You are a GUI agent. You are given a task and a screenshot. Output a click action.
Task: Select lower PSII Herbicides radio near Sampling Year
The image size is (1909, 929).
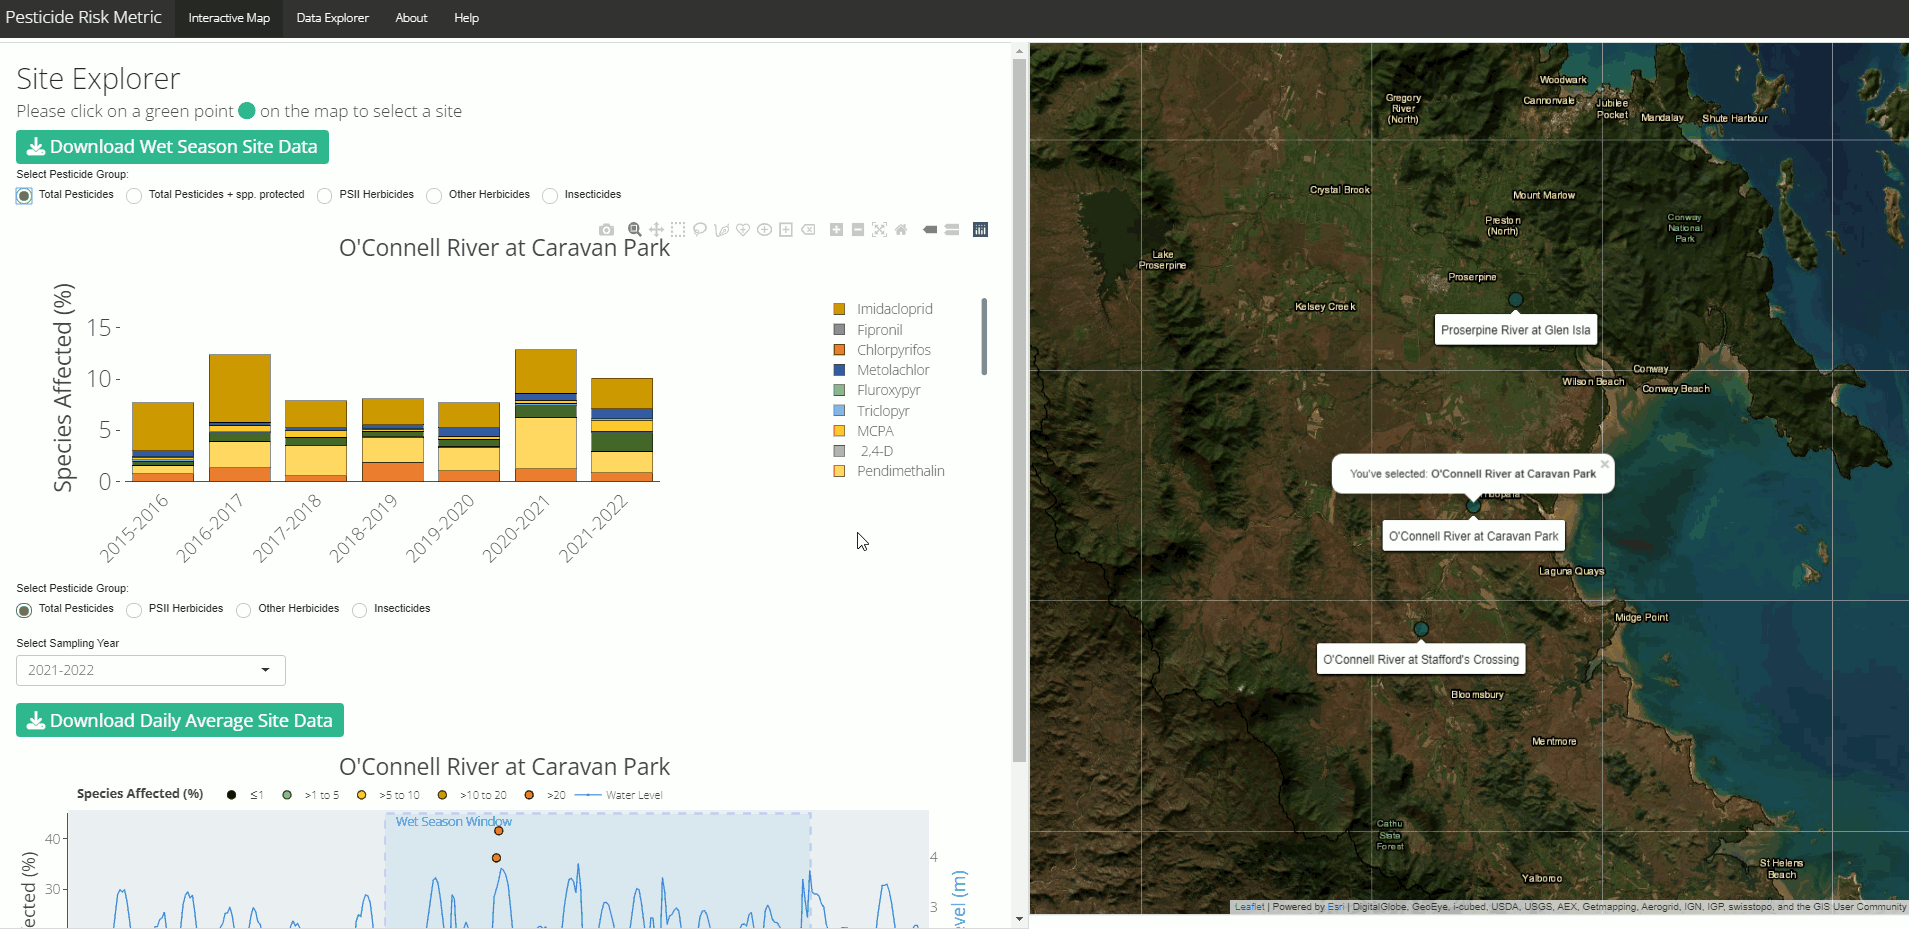(134, 610)
